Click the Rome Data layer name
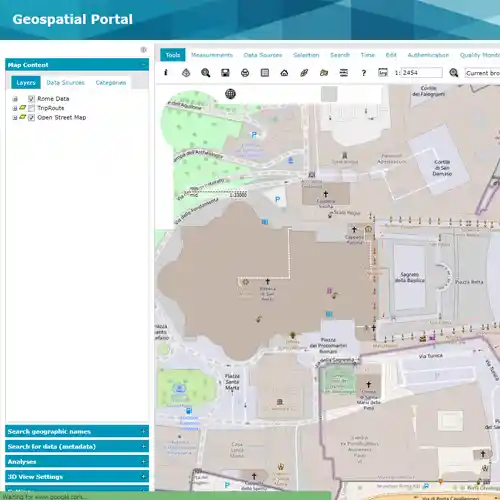Viewport: 500px width, 500px height. (x=53, y=99)
